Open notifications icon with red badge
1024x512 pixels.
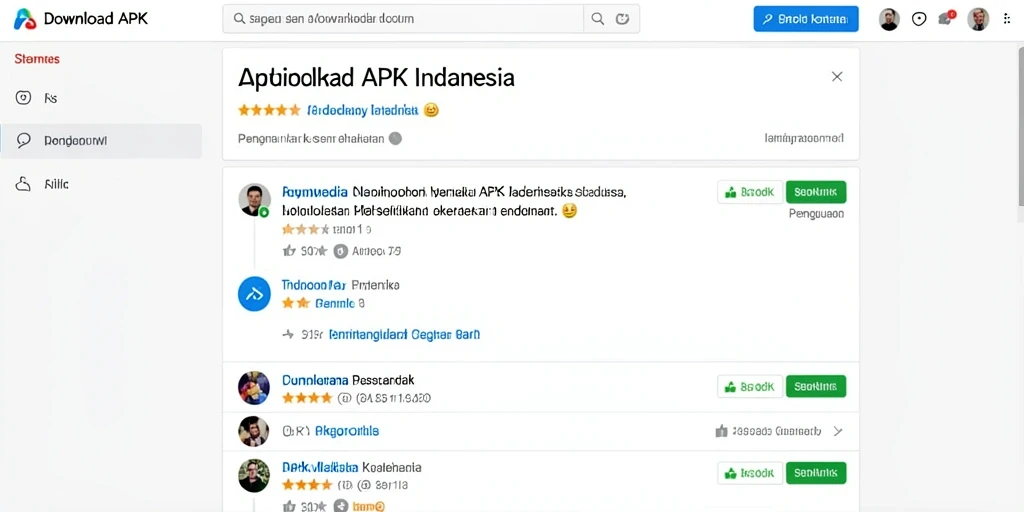click(946, 18)
